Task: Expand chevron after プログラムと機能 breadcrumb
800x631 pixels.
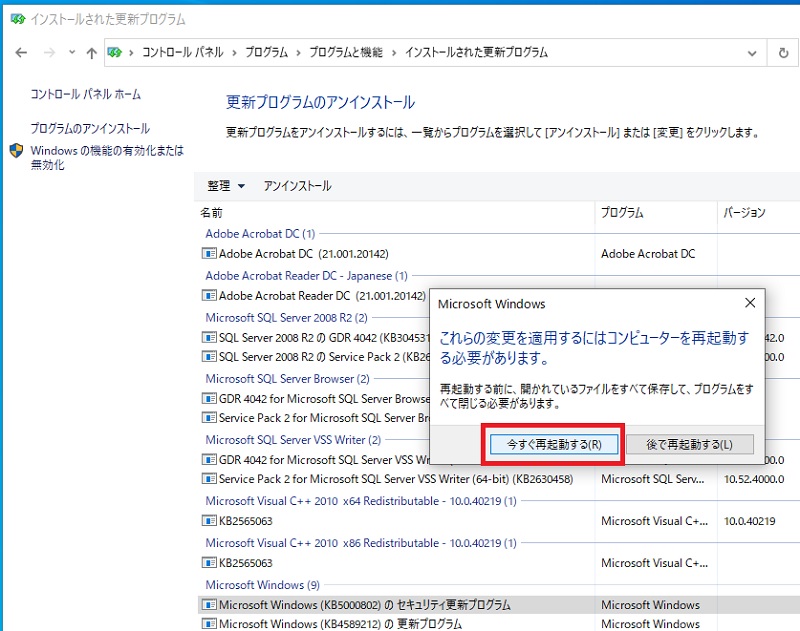Action: (x=394, y=53)
